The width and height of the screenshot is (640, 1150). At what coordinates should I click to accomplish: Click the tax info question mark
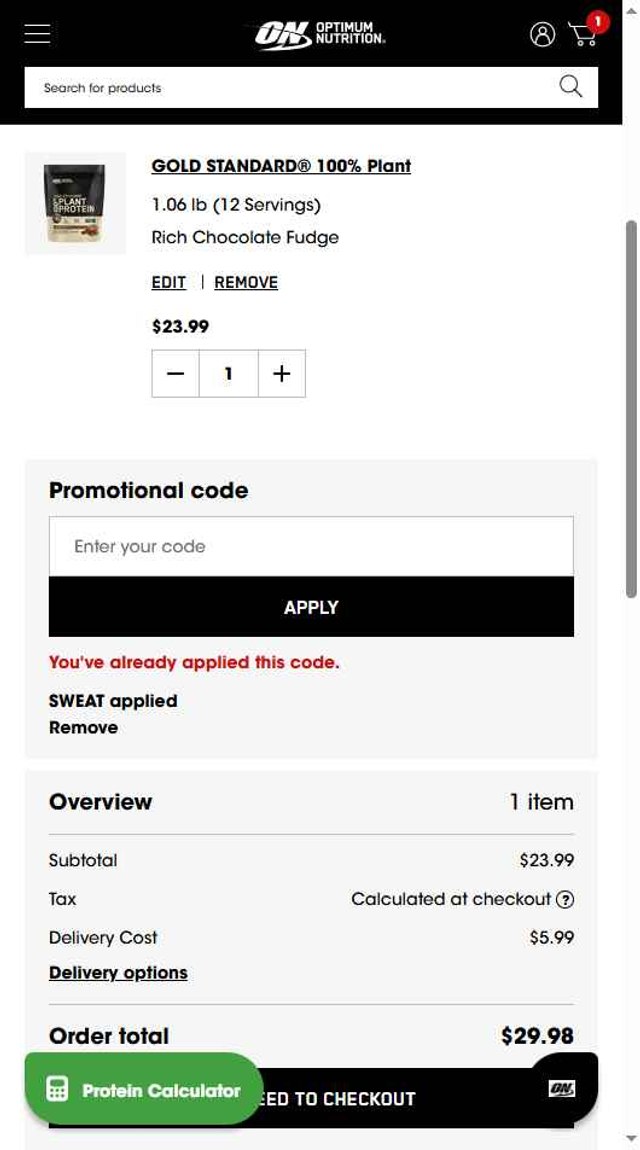click(565, 899)
